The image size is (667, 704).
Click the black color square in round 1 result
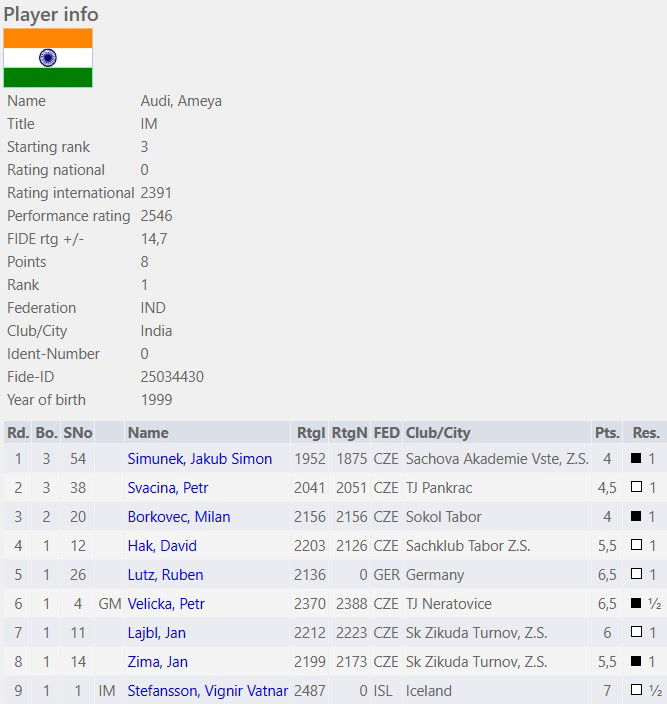(x=636, y=459)
